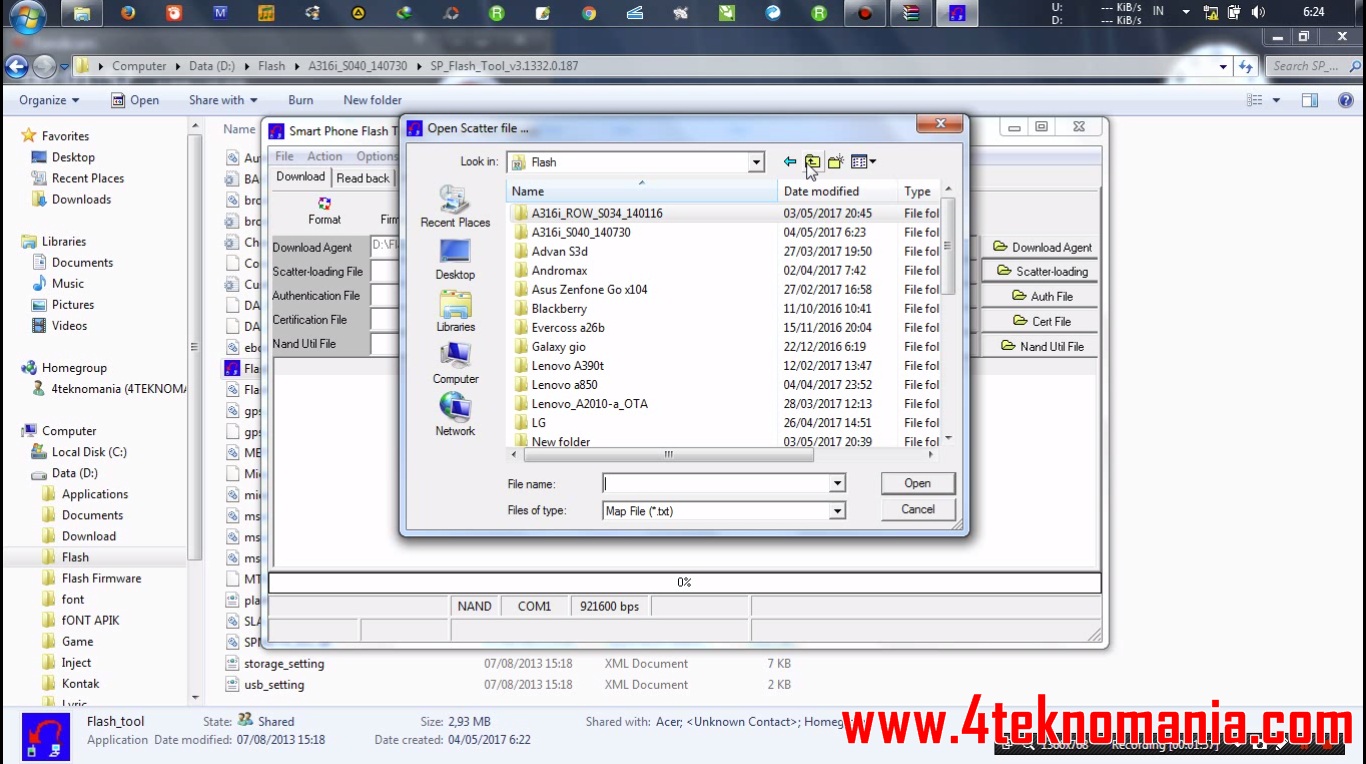Select Network in dialog places bar

pyautogui.click(x=455, y=416)
